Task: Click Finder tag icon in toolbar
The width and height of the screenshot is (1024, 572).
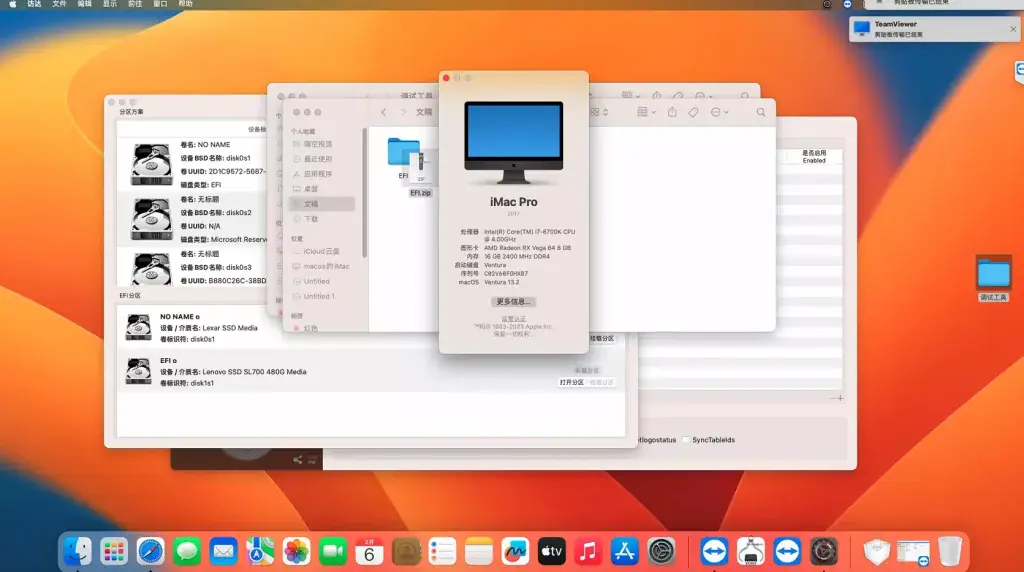Action: pos(694,112)
